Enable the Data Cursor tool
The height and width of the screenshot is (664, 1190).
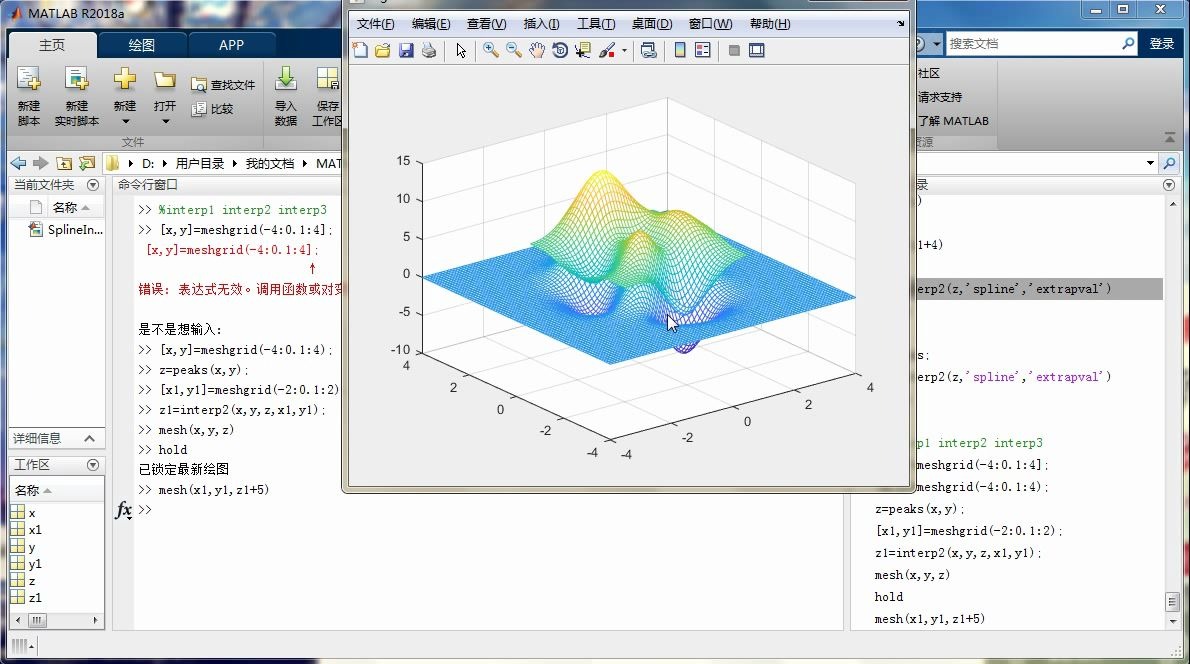pos(582,50)
